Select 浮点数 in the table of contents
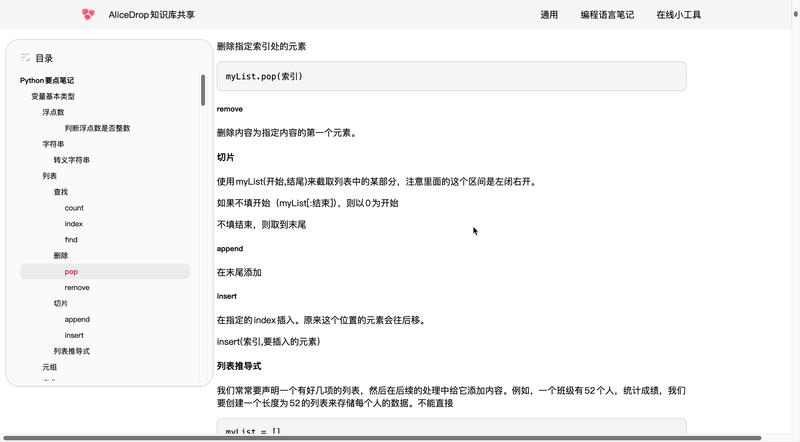 [53, 112]
